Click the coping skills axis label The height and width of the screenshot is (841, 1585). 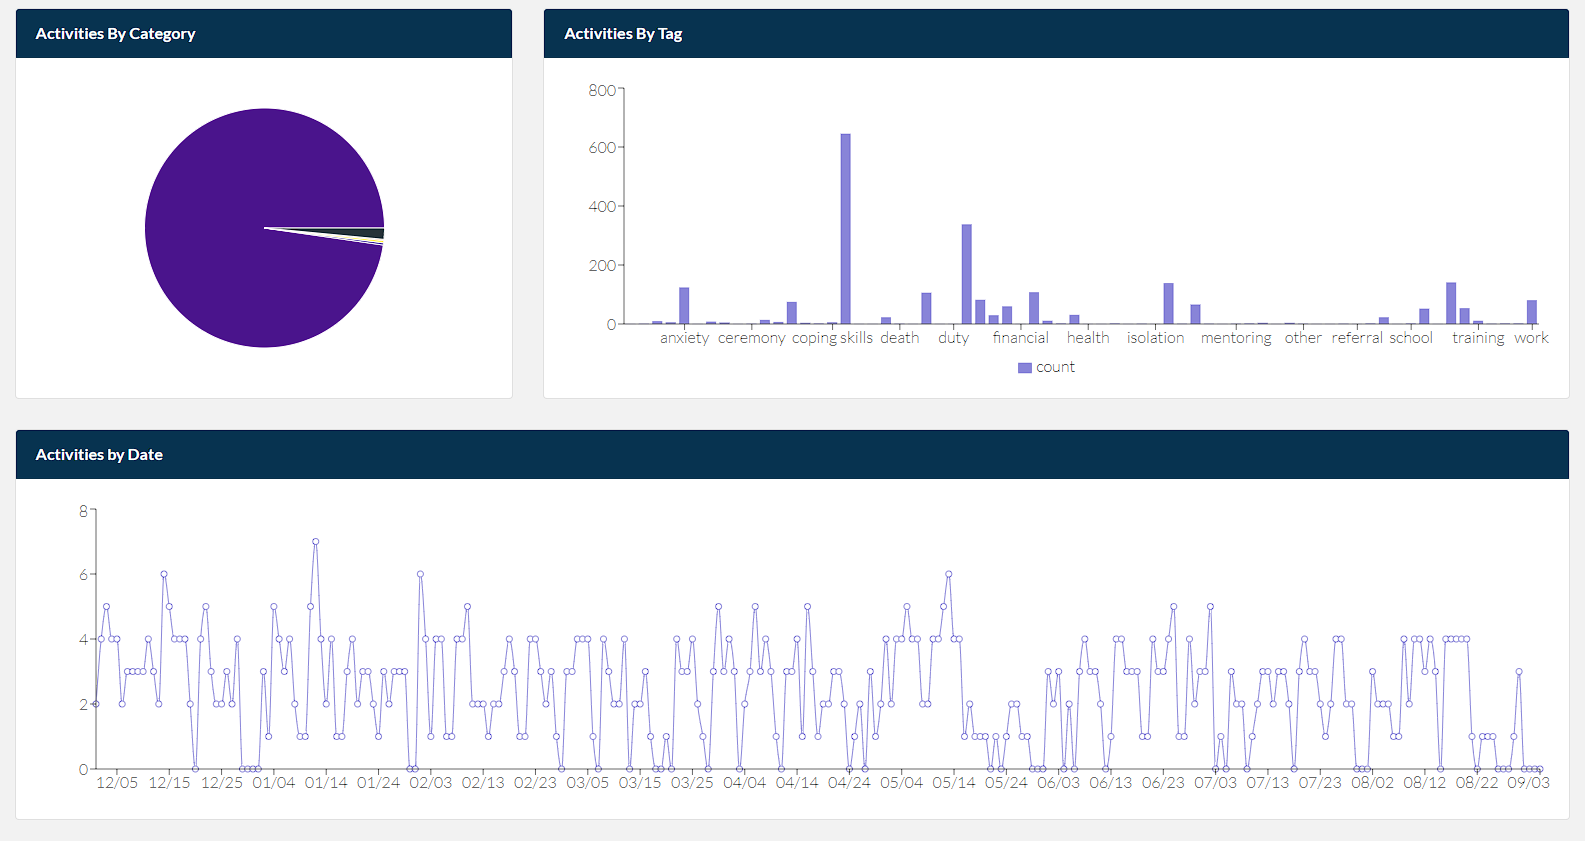[x=832, y=338]
